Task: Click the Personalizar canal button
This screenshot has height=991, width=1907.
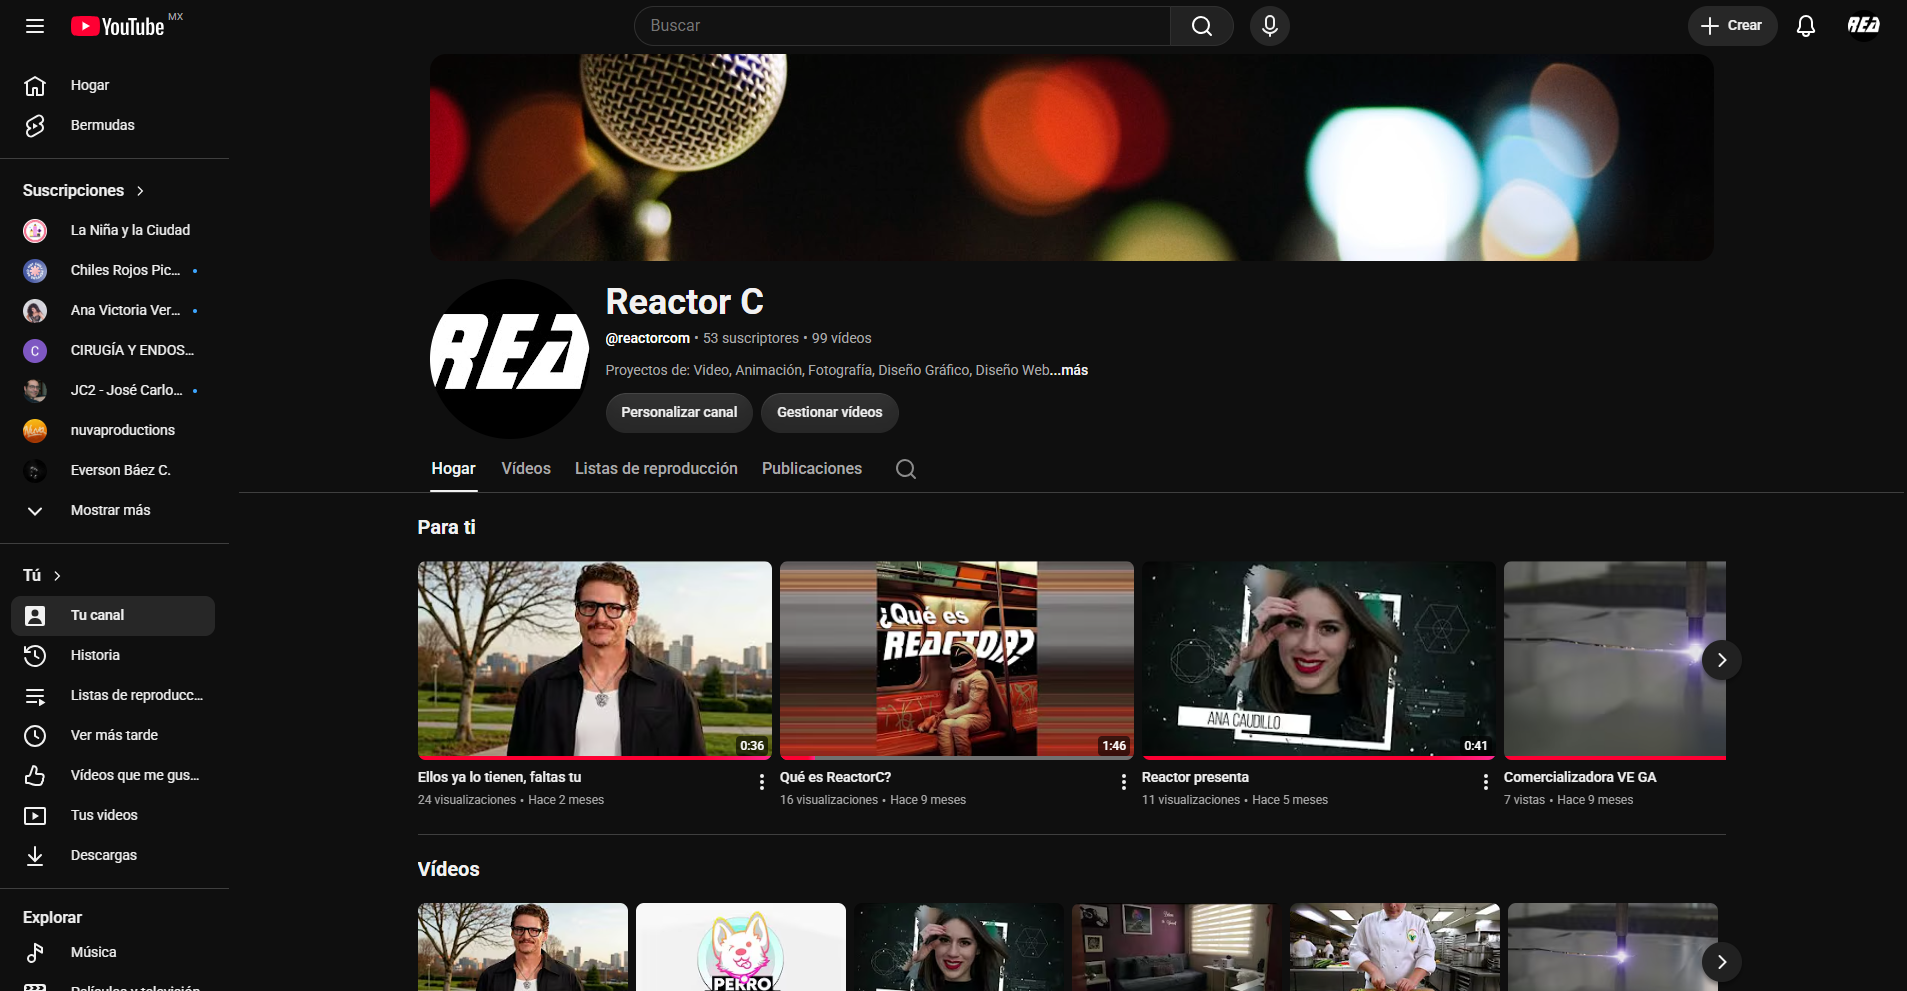Action: tap(679, 413)
